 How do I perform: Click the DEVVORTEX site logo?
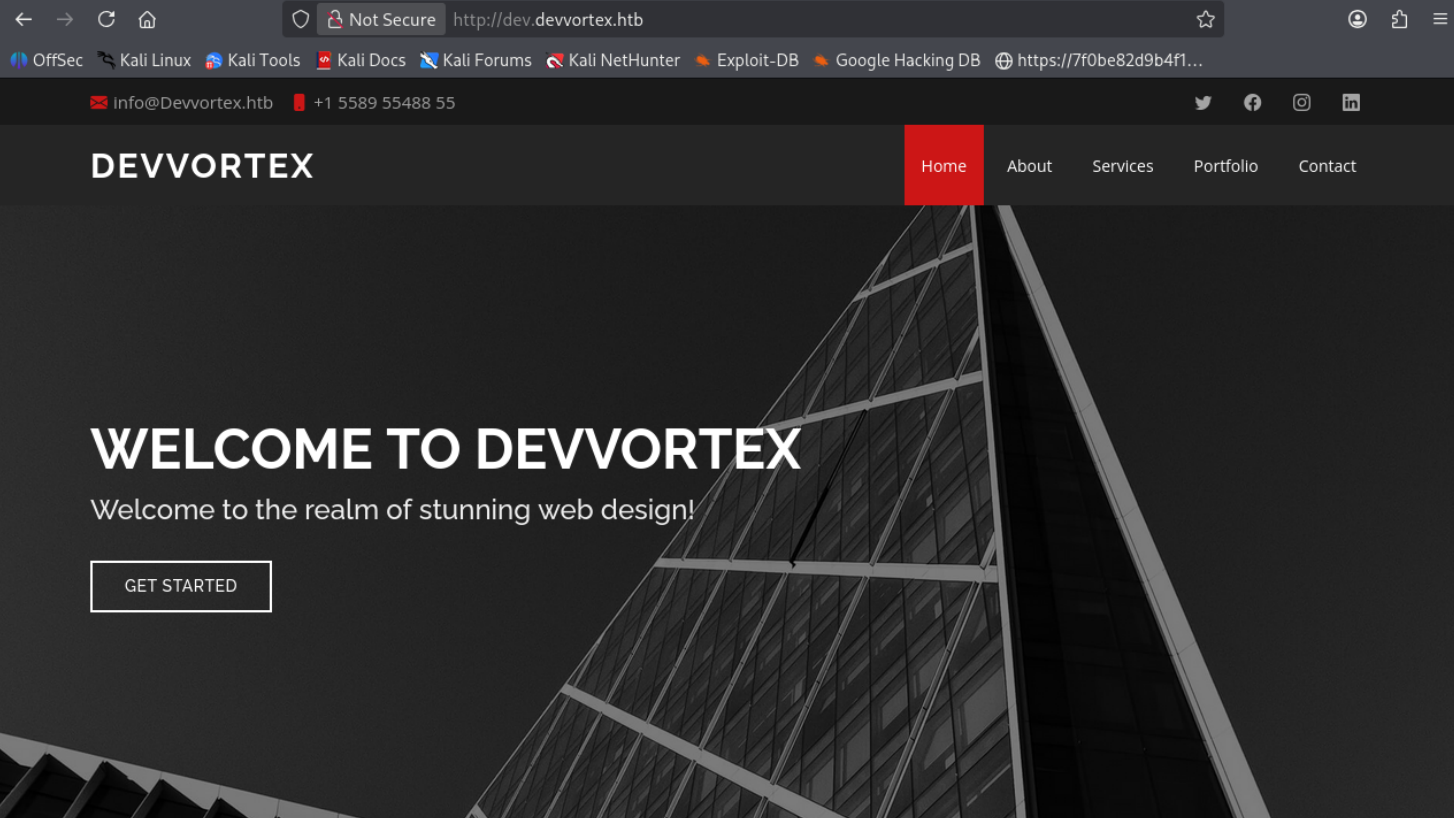[x=202, y=166]
